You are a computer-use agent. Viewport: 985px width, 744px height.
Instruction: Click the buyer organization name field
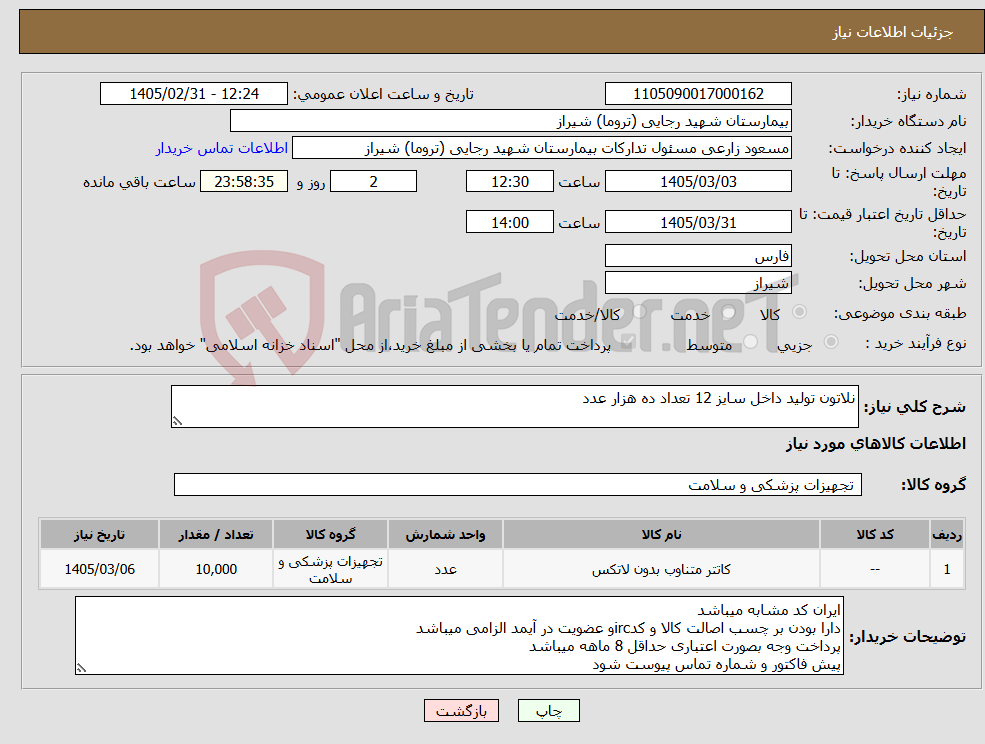tap(511, 121)
